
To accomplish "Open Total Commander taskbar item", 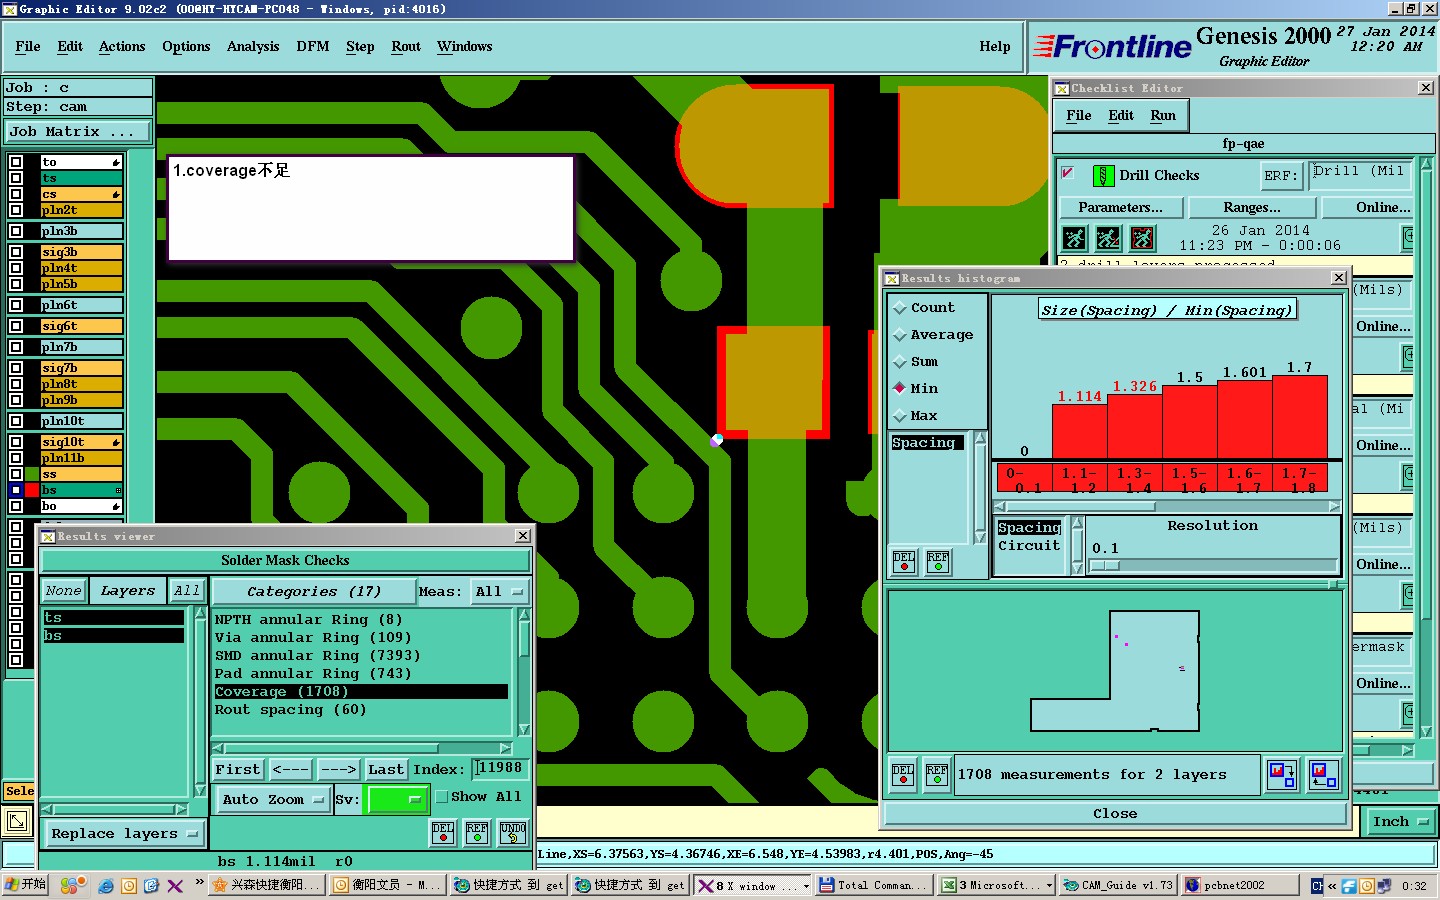I will tap(874, 885).
